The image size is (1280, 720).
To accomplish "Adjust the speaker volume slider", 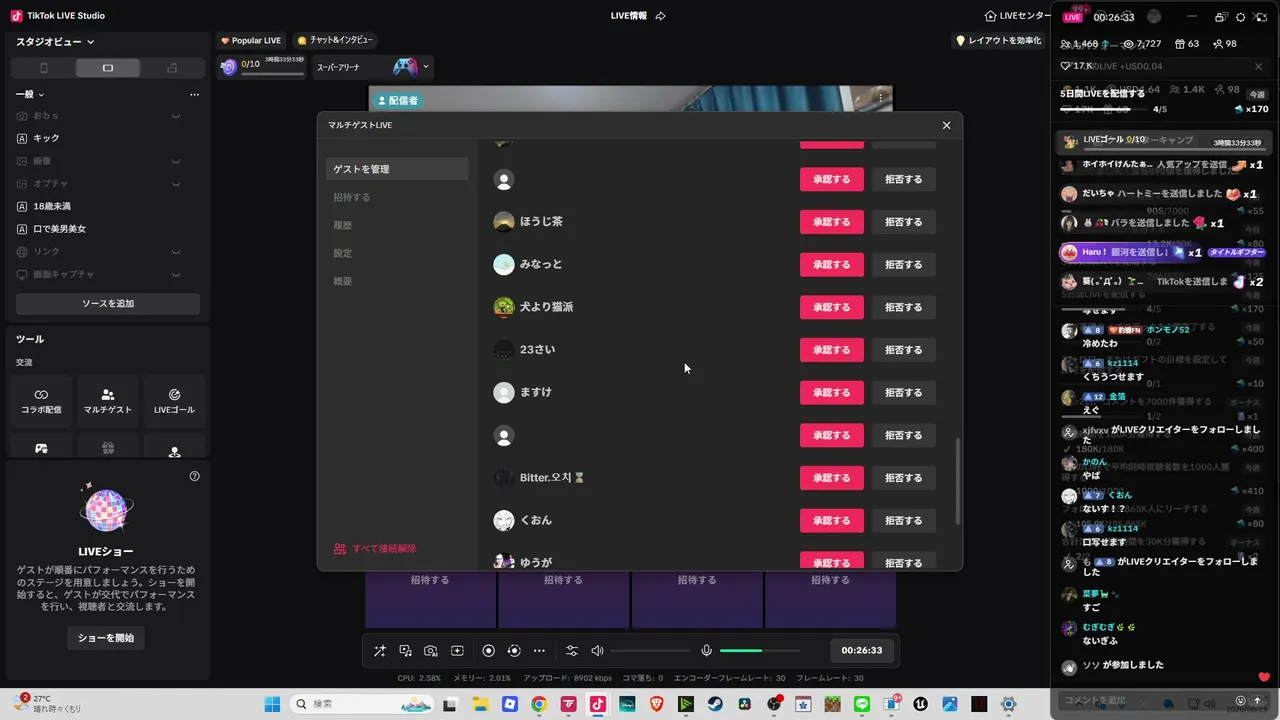I will tap(650, 651).
